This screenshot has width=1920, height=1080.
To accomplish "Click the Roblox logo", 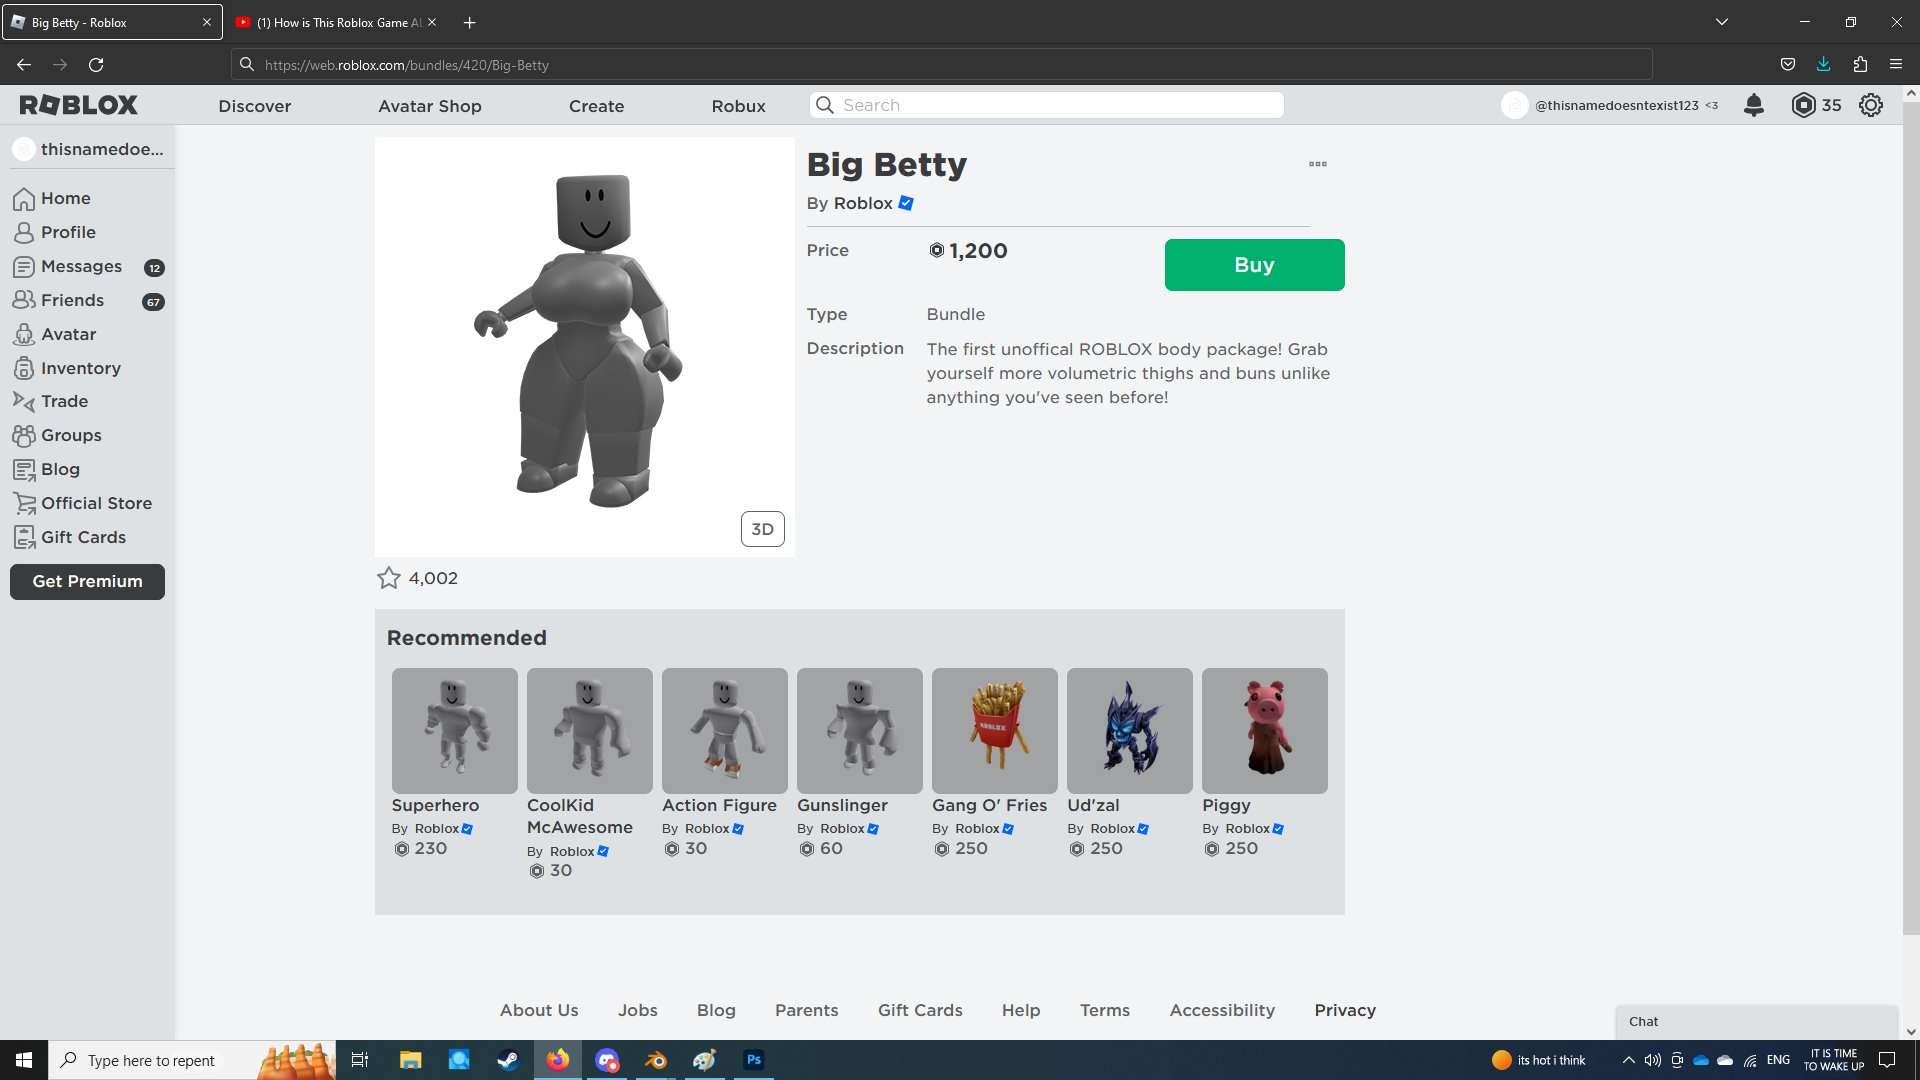I will [x=78, y=105].
